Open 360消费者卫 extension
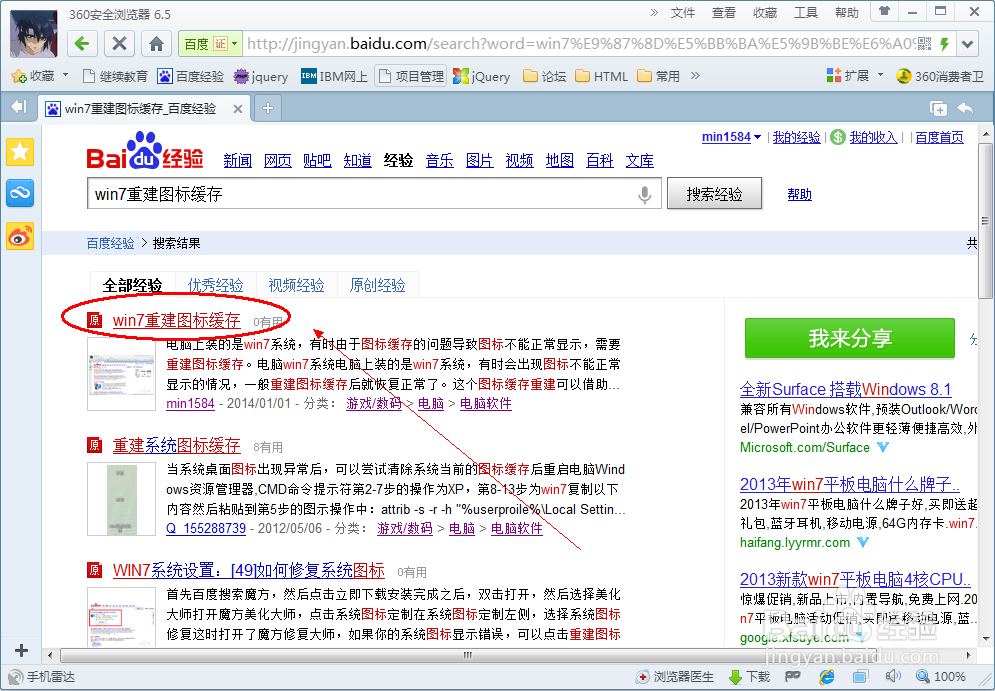This screenshot has width=995, height=691. 940,77
